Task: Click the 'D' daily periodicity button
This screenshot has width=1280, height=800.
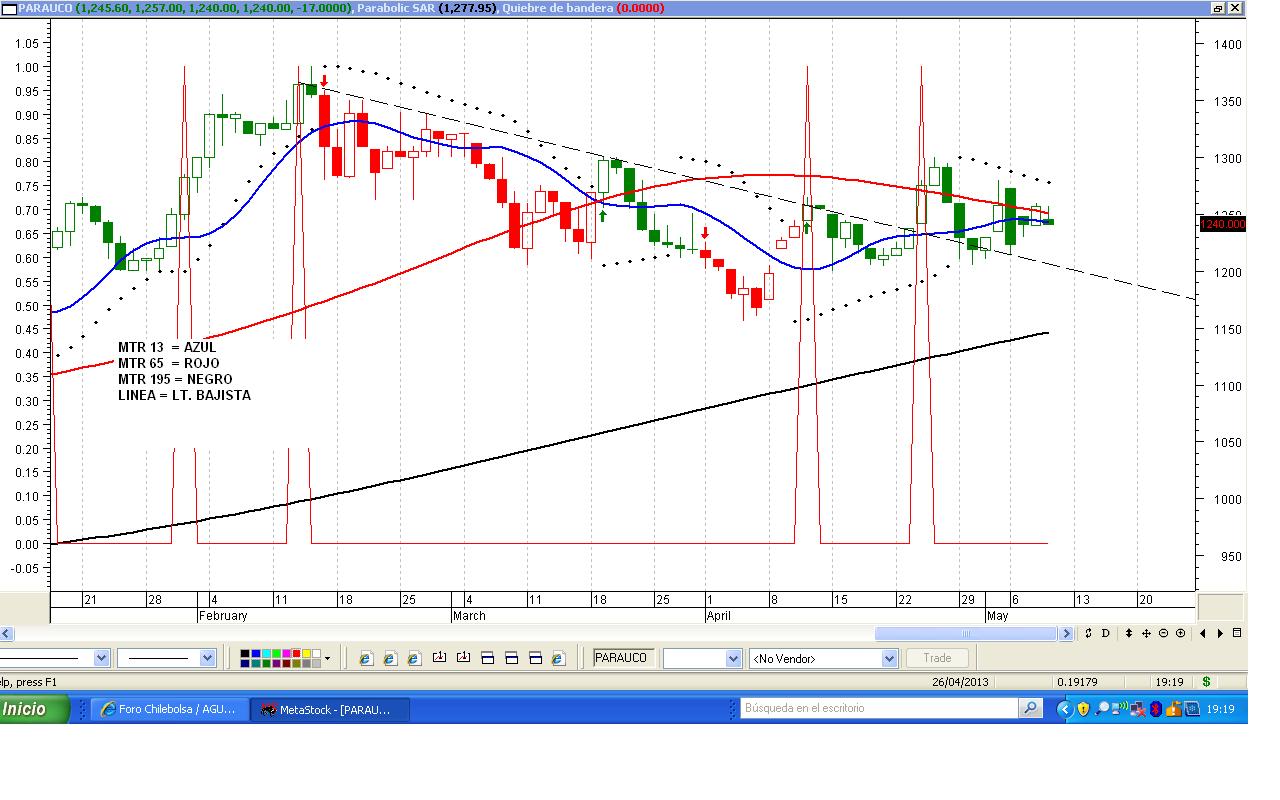Action: [x=1106, y=633]
